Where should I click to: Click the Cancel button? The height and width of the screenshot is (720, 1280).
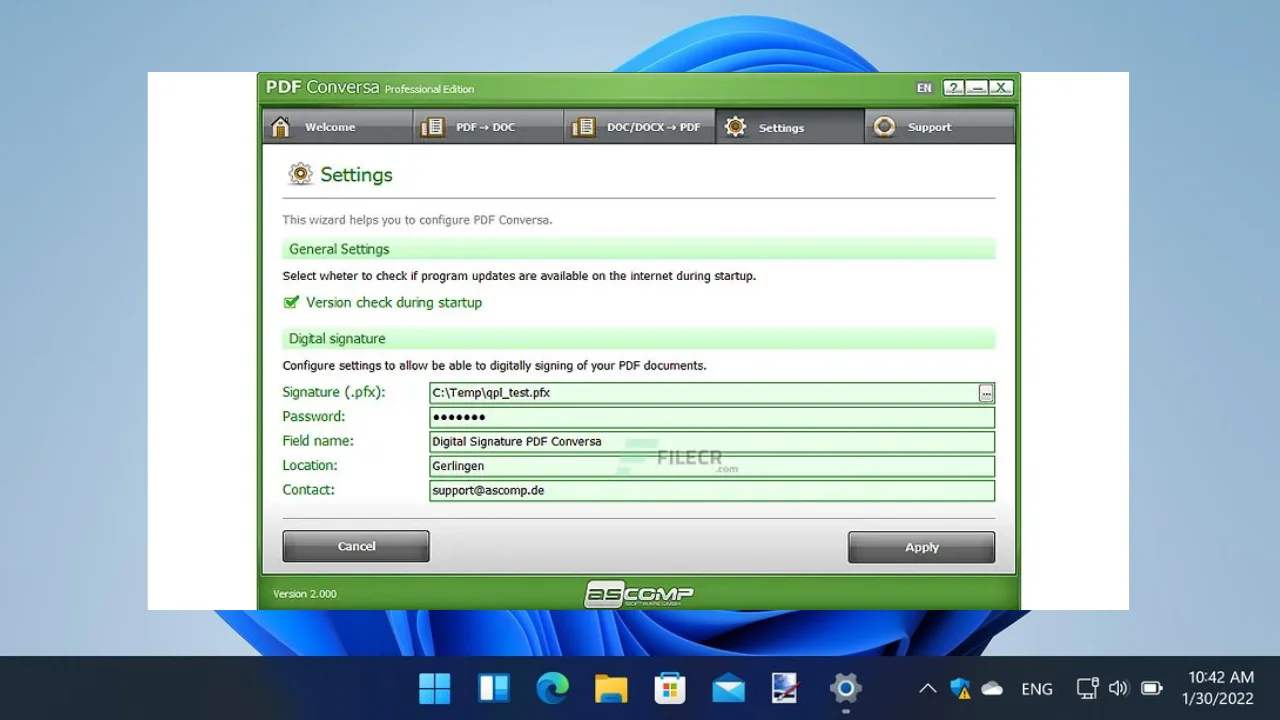click(356, 546)
